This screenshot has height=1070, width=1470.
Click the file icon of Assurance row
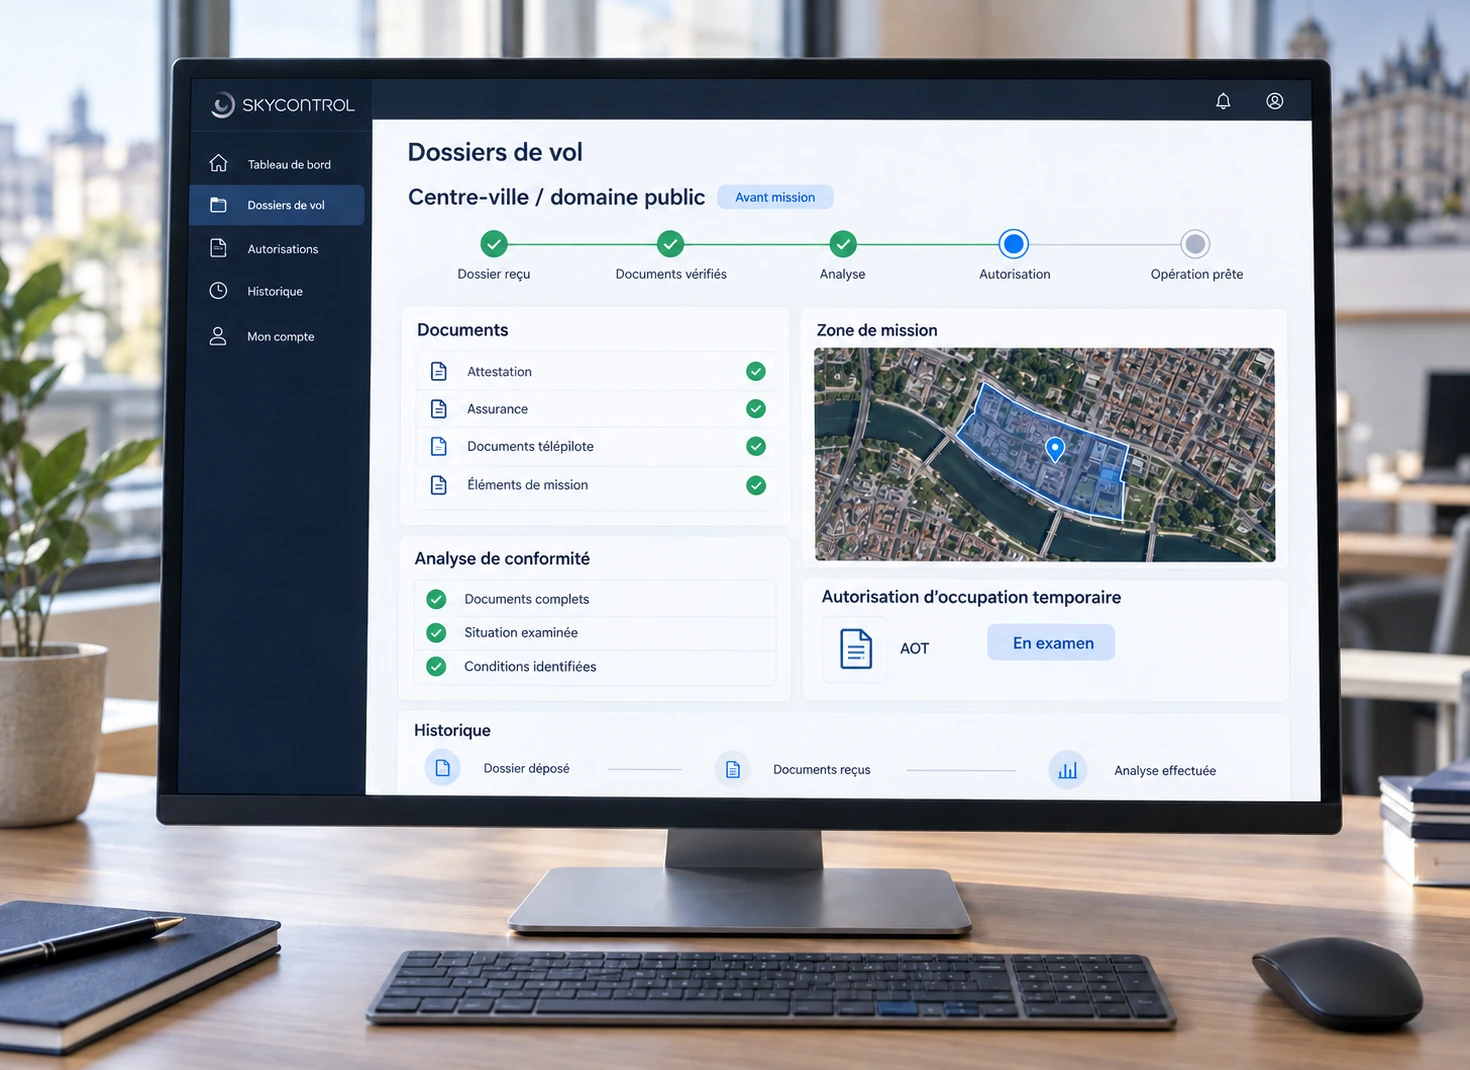439,408
